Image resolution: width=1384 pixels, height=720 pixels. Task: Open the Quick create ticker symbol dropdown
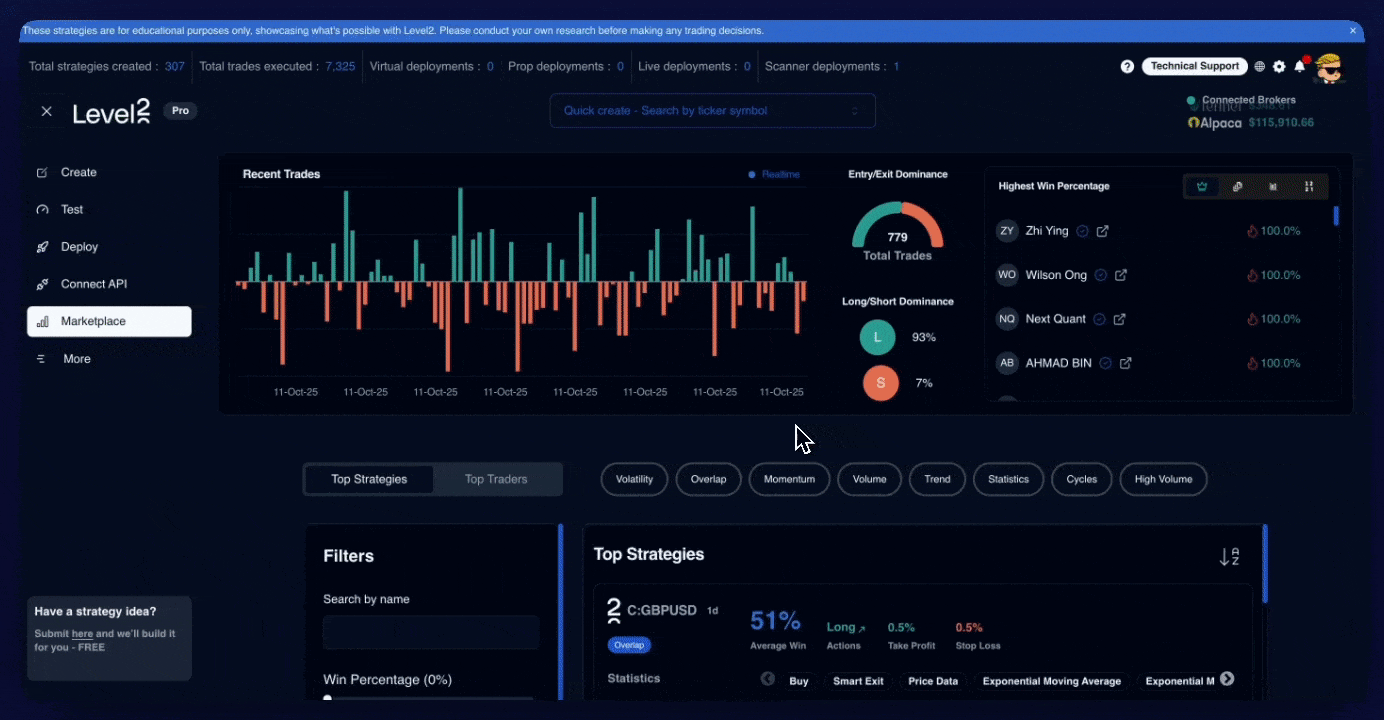click(x=712, y=111)
